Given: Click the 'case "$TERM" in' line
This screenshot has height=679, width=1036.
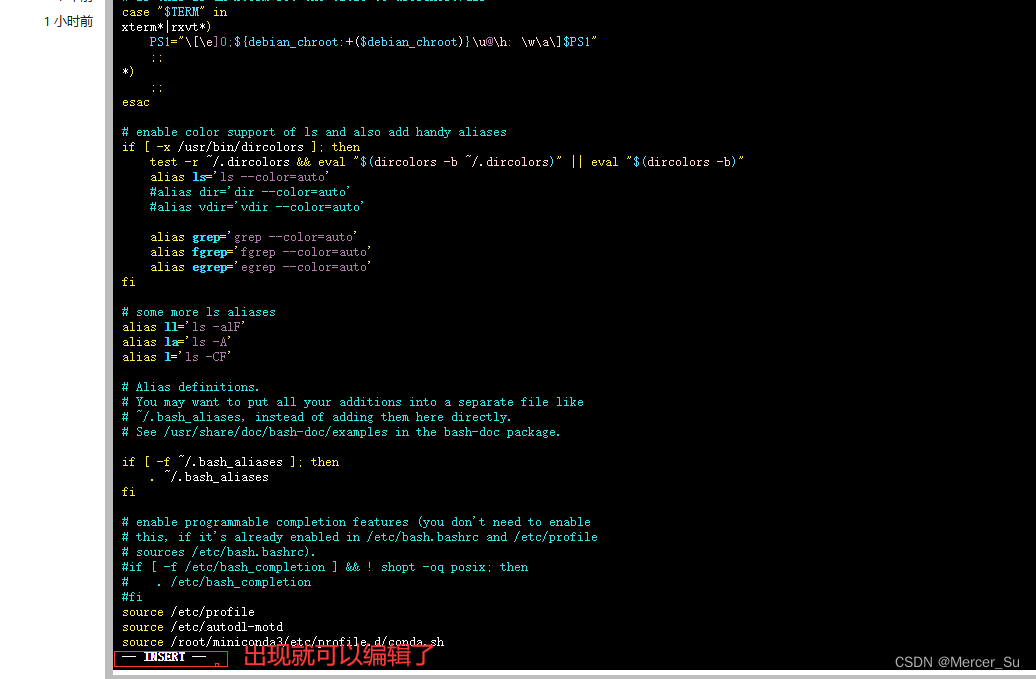Looking at the screenshot, I should [174, 13].
